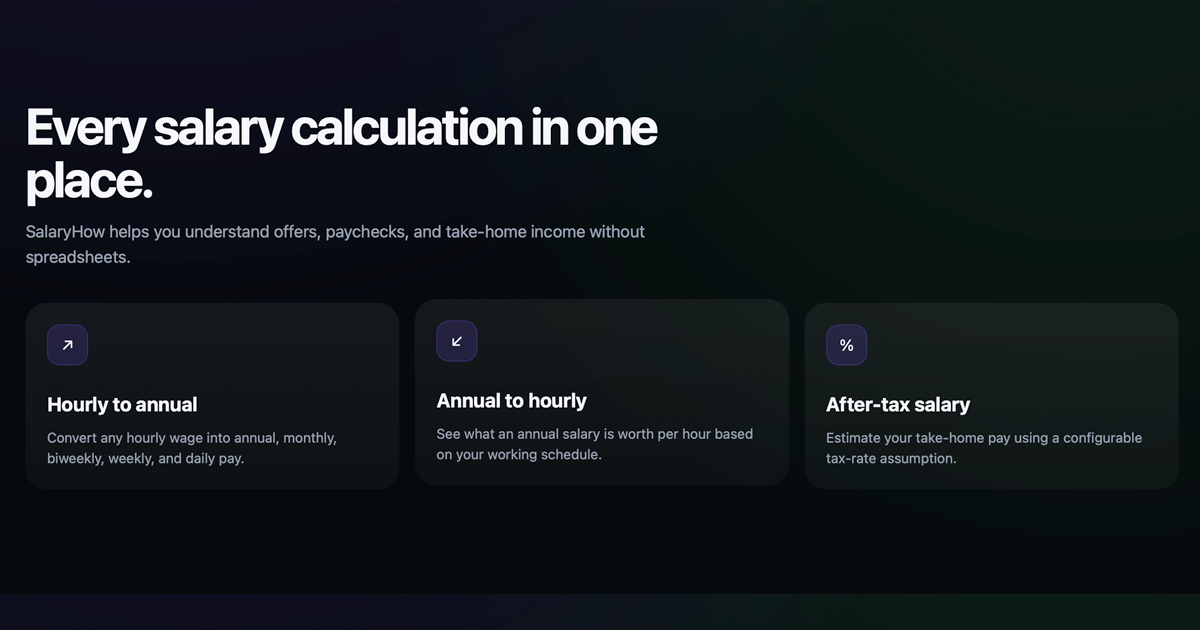Open the Annual to hourly calculator heading

click(512, 401)
